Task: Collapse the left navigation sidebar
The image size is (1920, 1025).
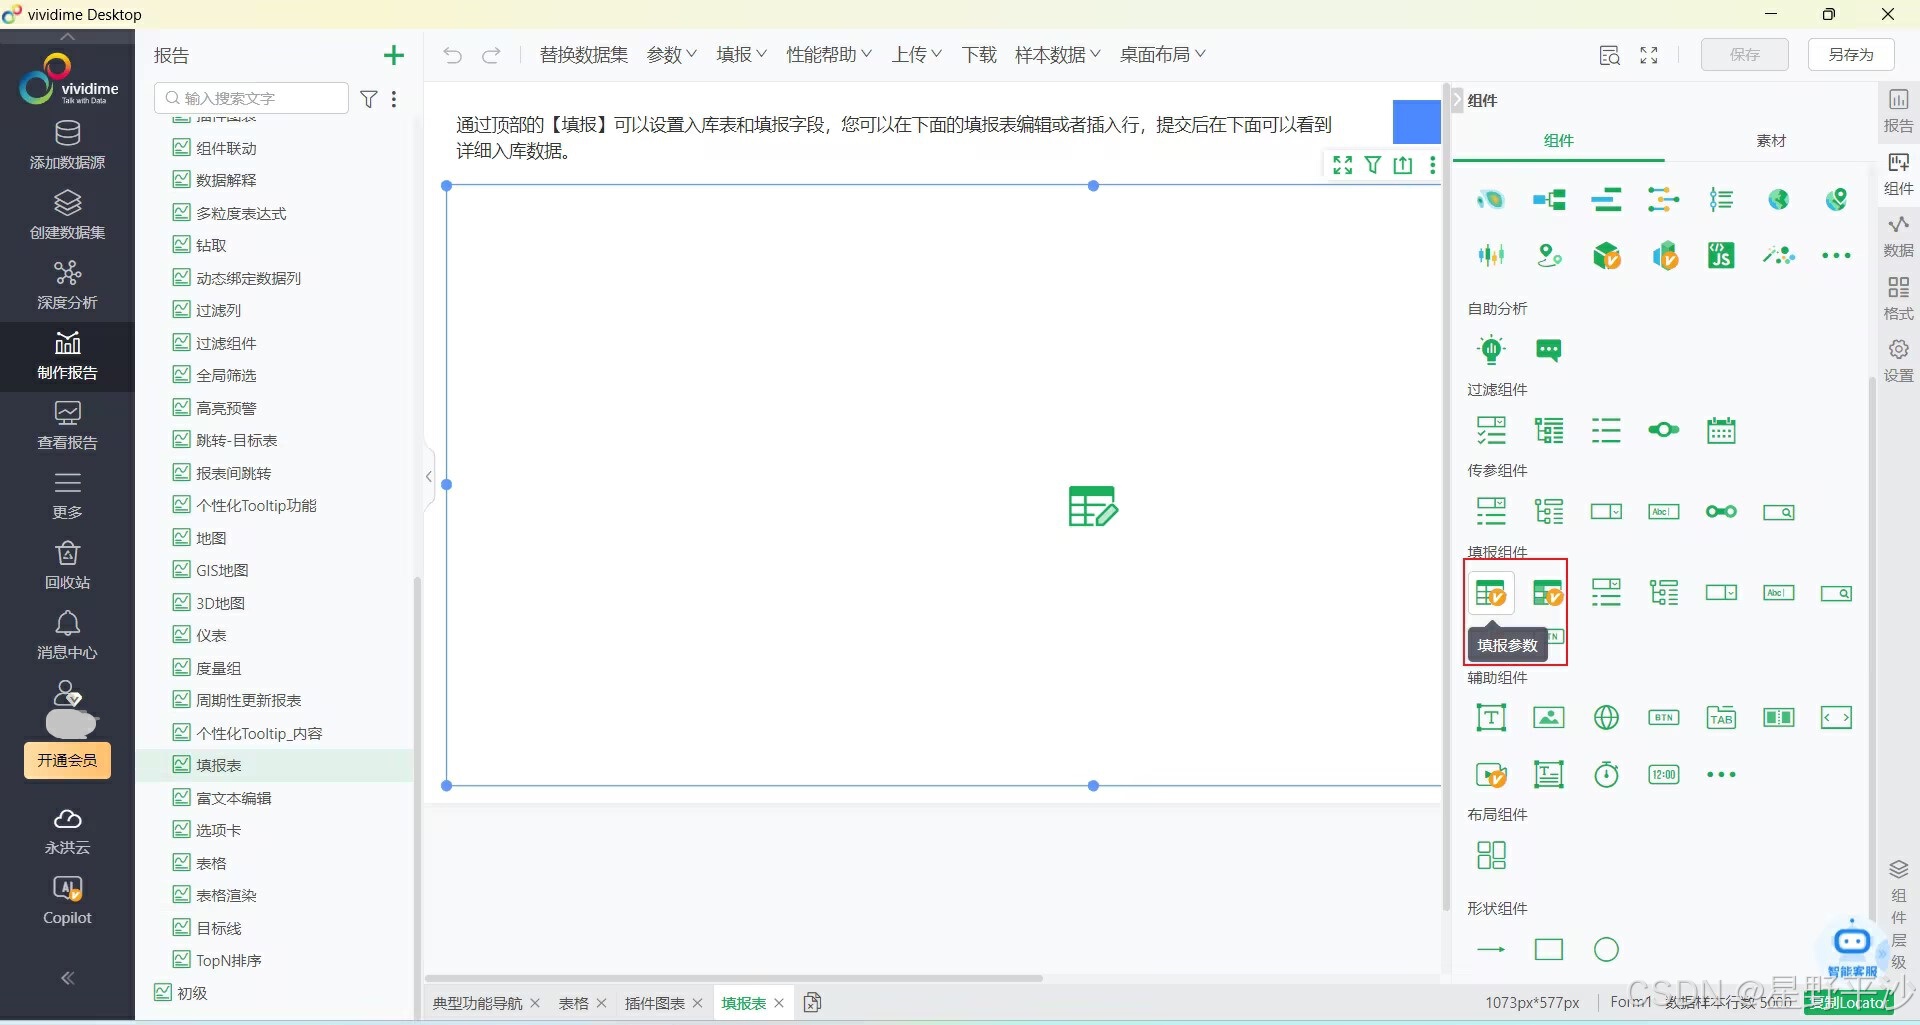Action: (67, 978)
